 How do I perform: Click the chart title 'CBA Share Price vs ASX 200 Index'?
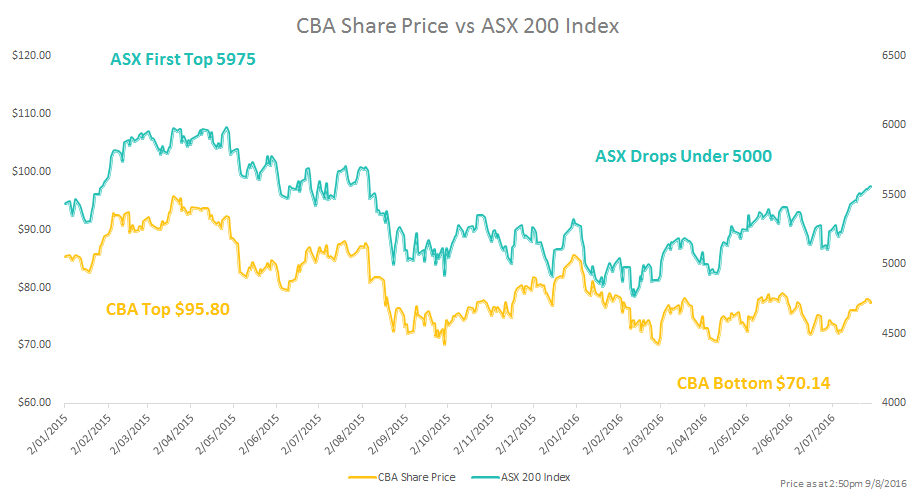[458, 25]
